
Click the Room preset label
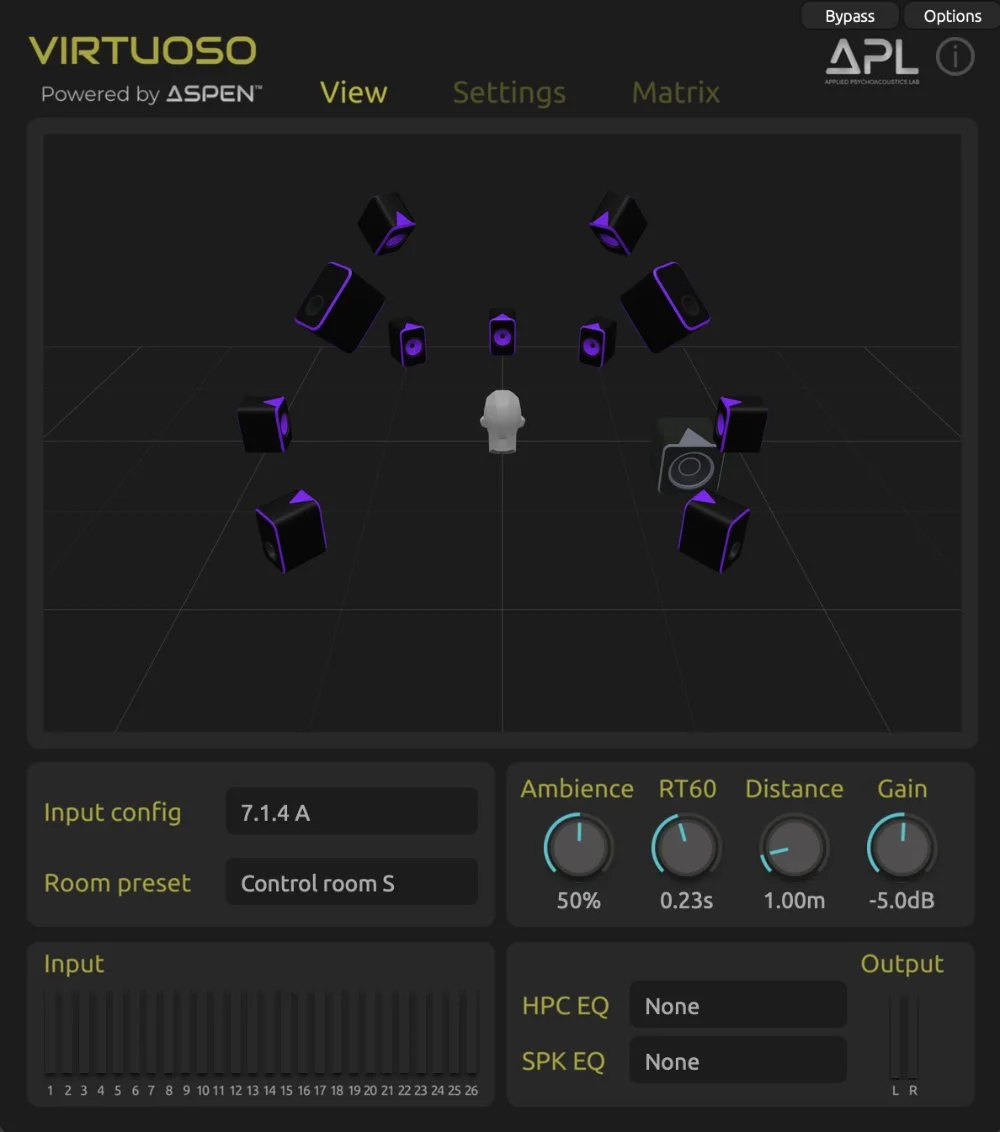[x=118, y=883]
